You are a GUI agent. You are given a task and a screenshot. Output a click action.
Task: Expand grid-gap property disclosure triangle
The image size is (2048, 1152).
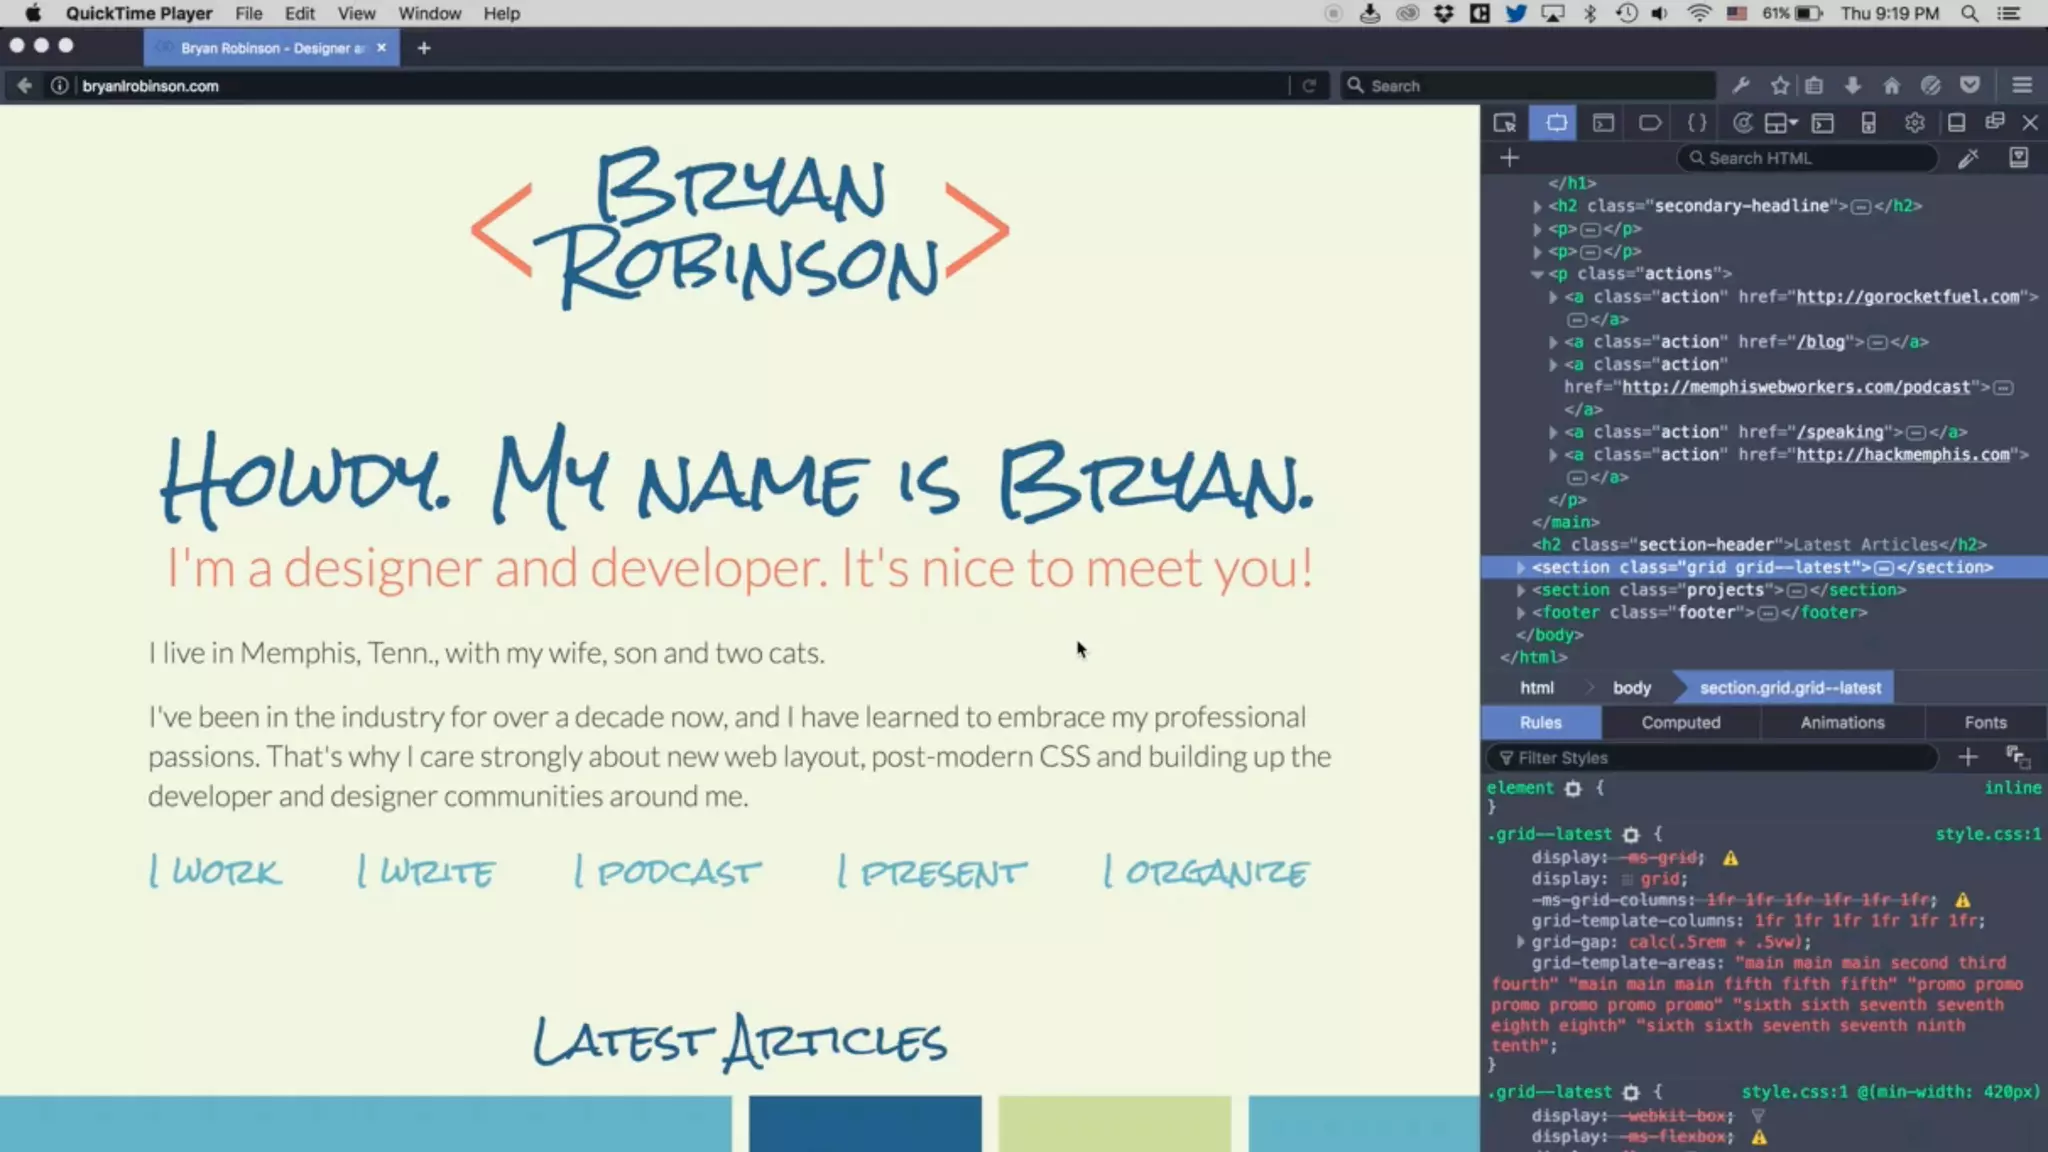coord(1520,942)
